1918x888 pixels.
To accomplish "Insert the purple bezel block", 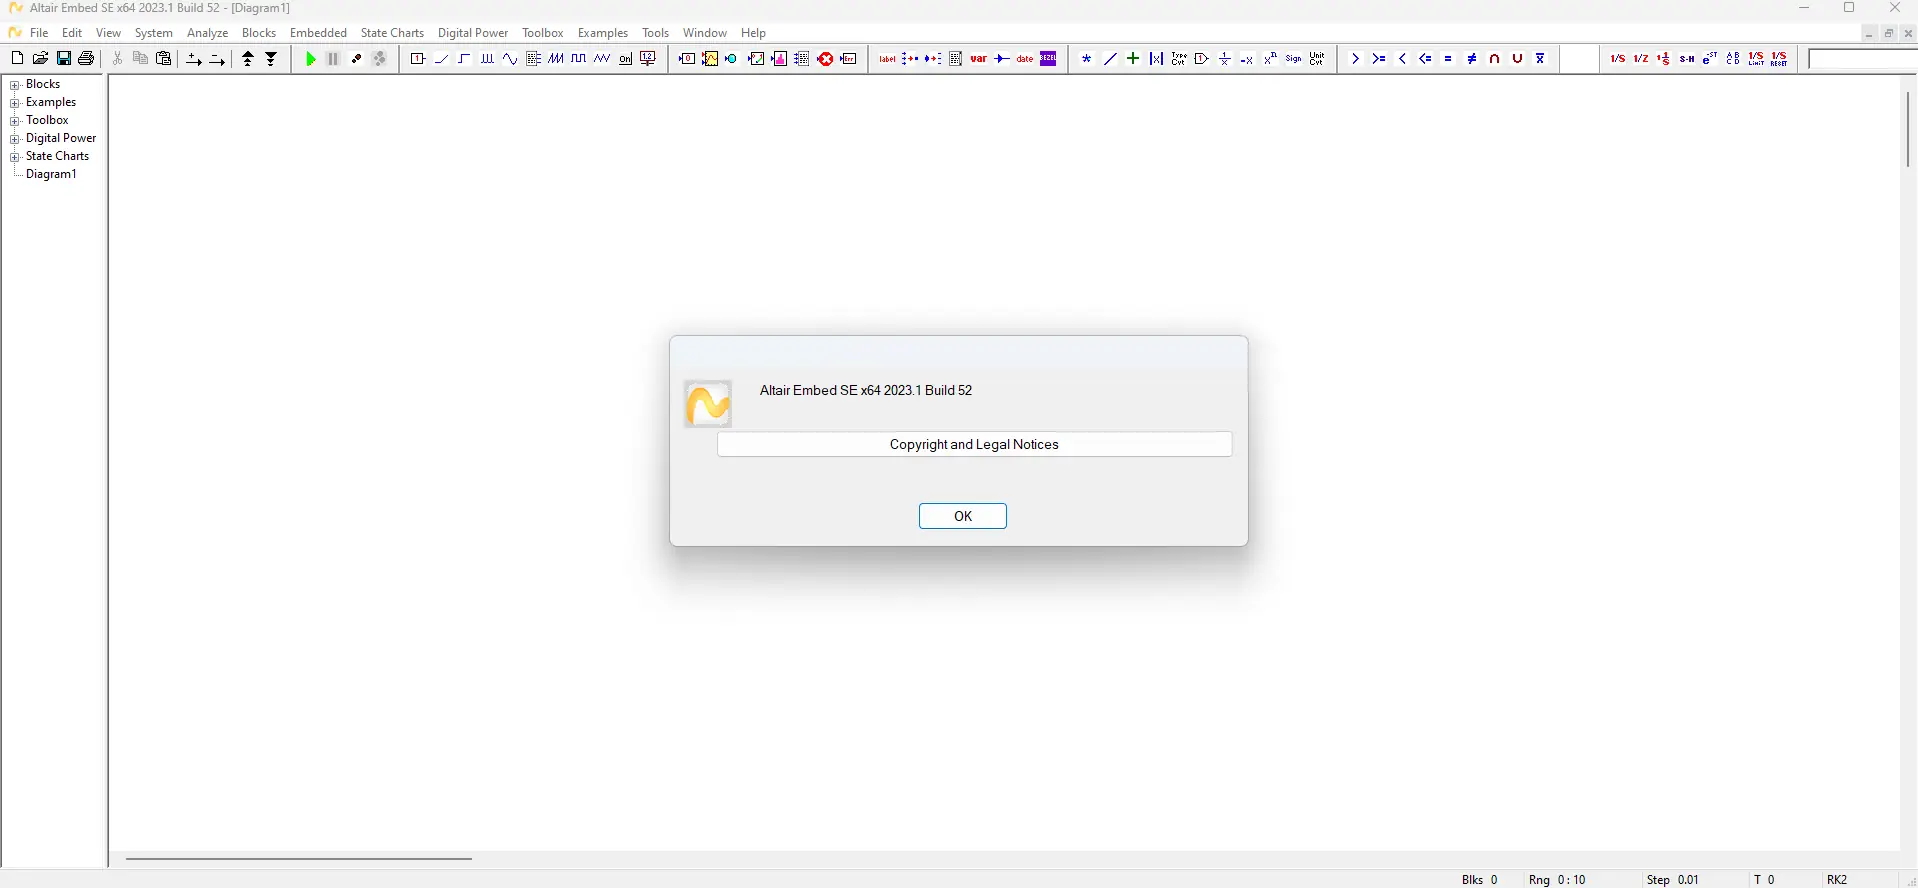I will (x=1048, y=59).
